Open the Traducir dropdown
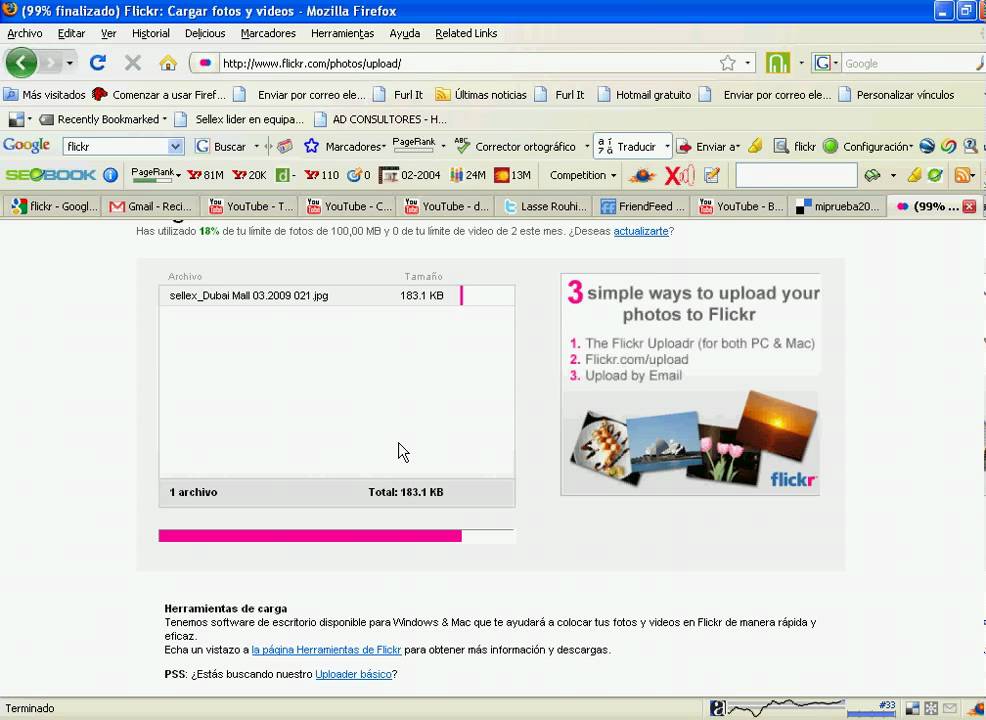Image resolution: width=986 pixels, height=720 pixels. coord(667,147)
